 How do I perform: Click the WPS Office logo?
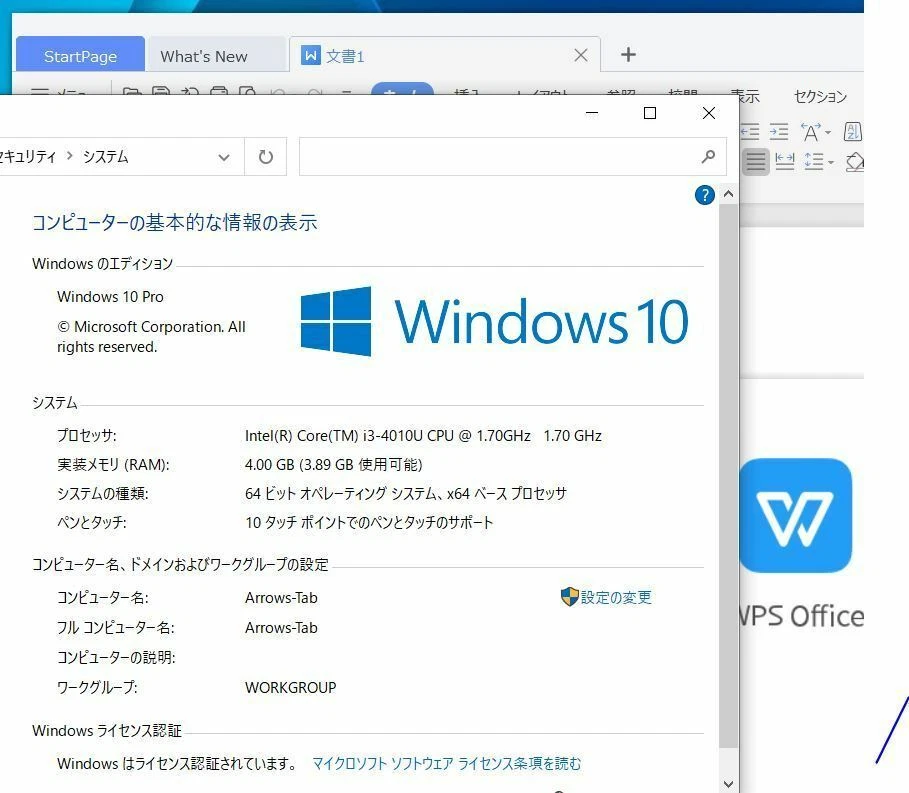[x=795, y=515]
